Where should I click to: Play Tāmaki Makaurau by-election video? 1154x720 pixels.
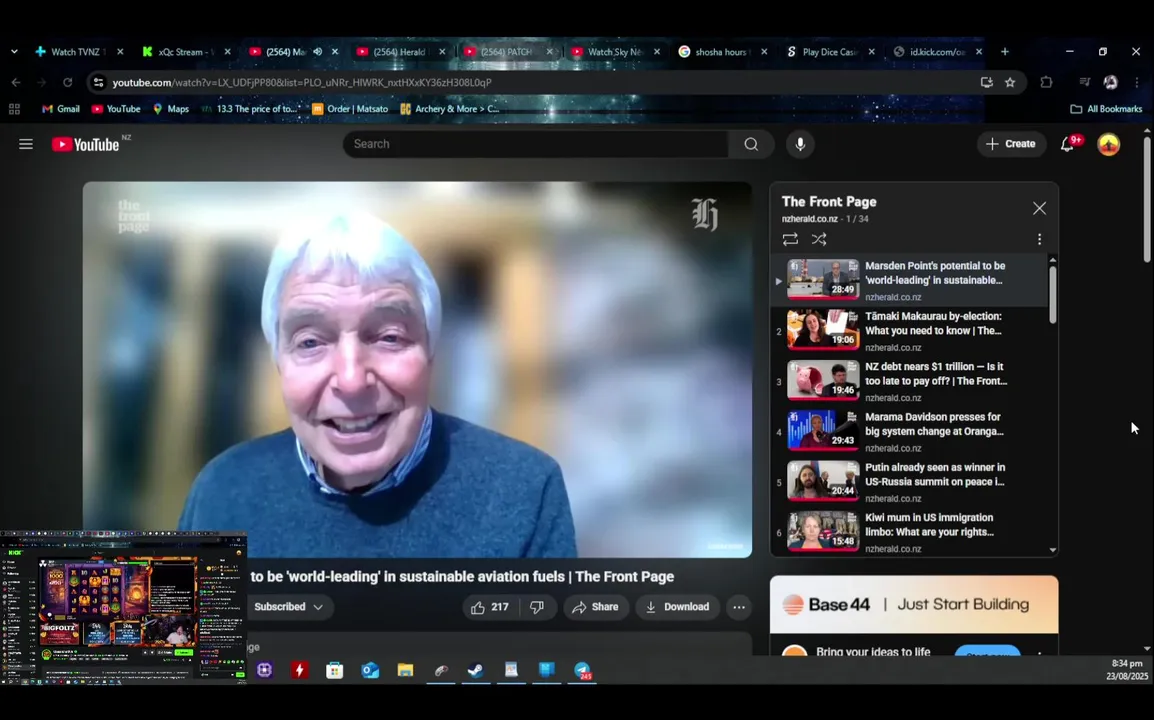click(x=909, y=331)
